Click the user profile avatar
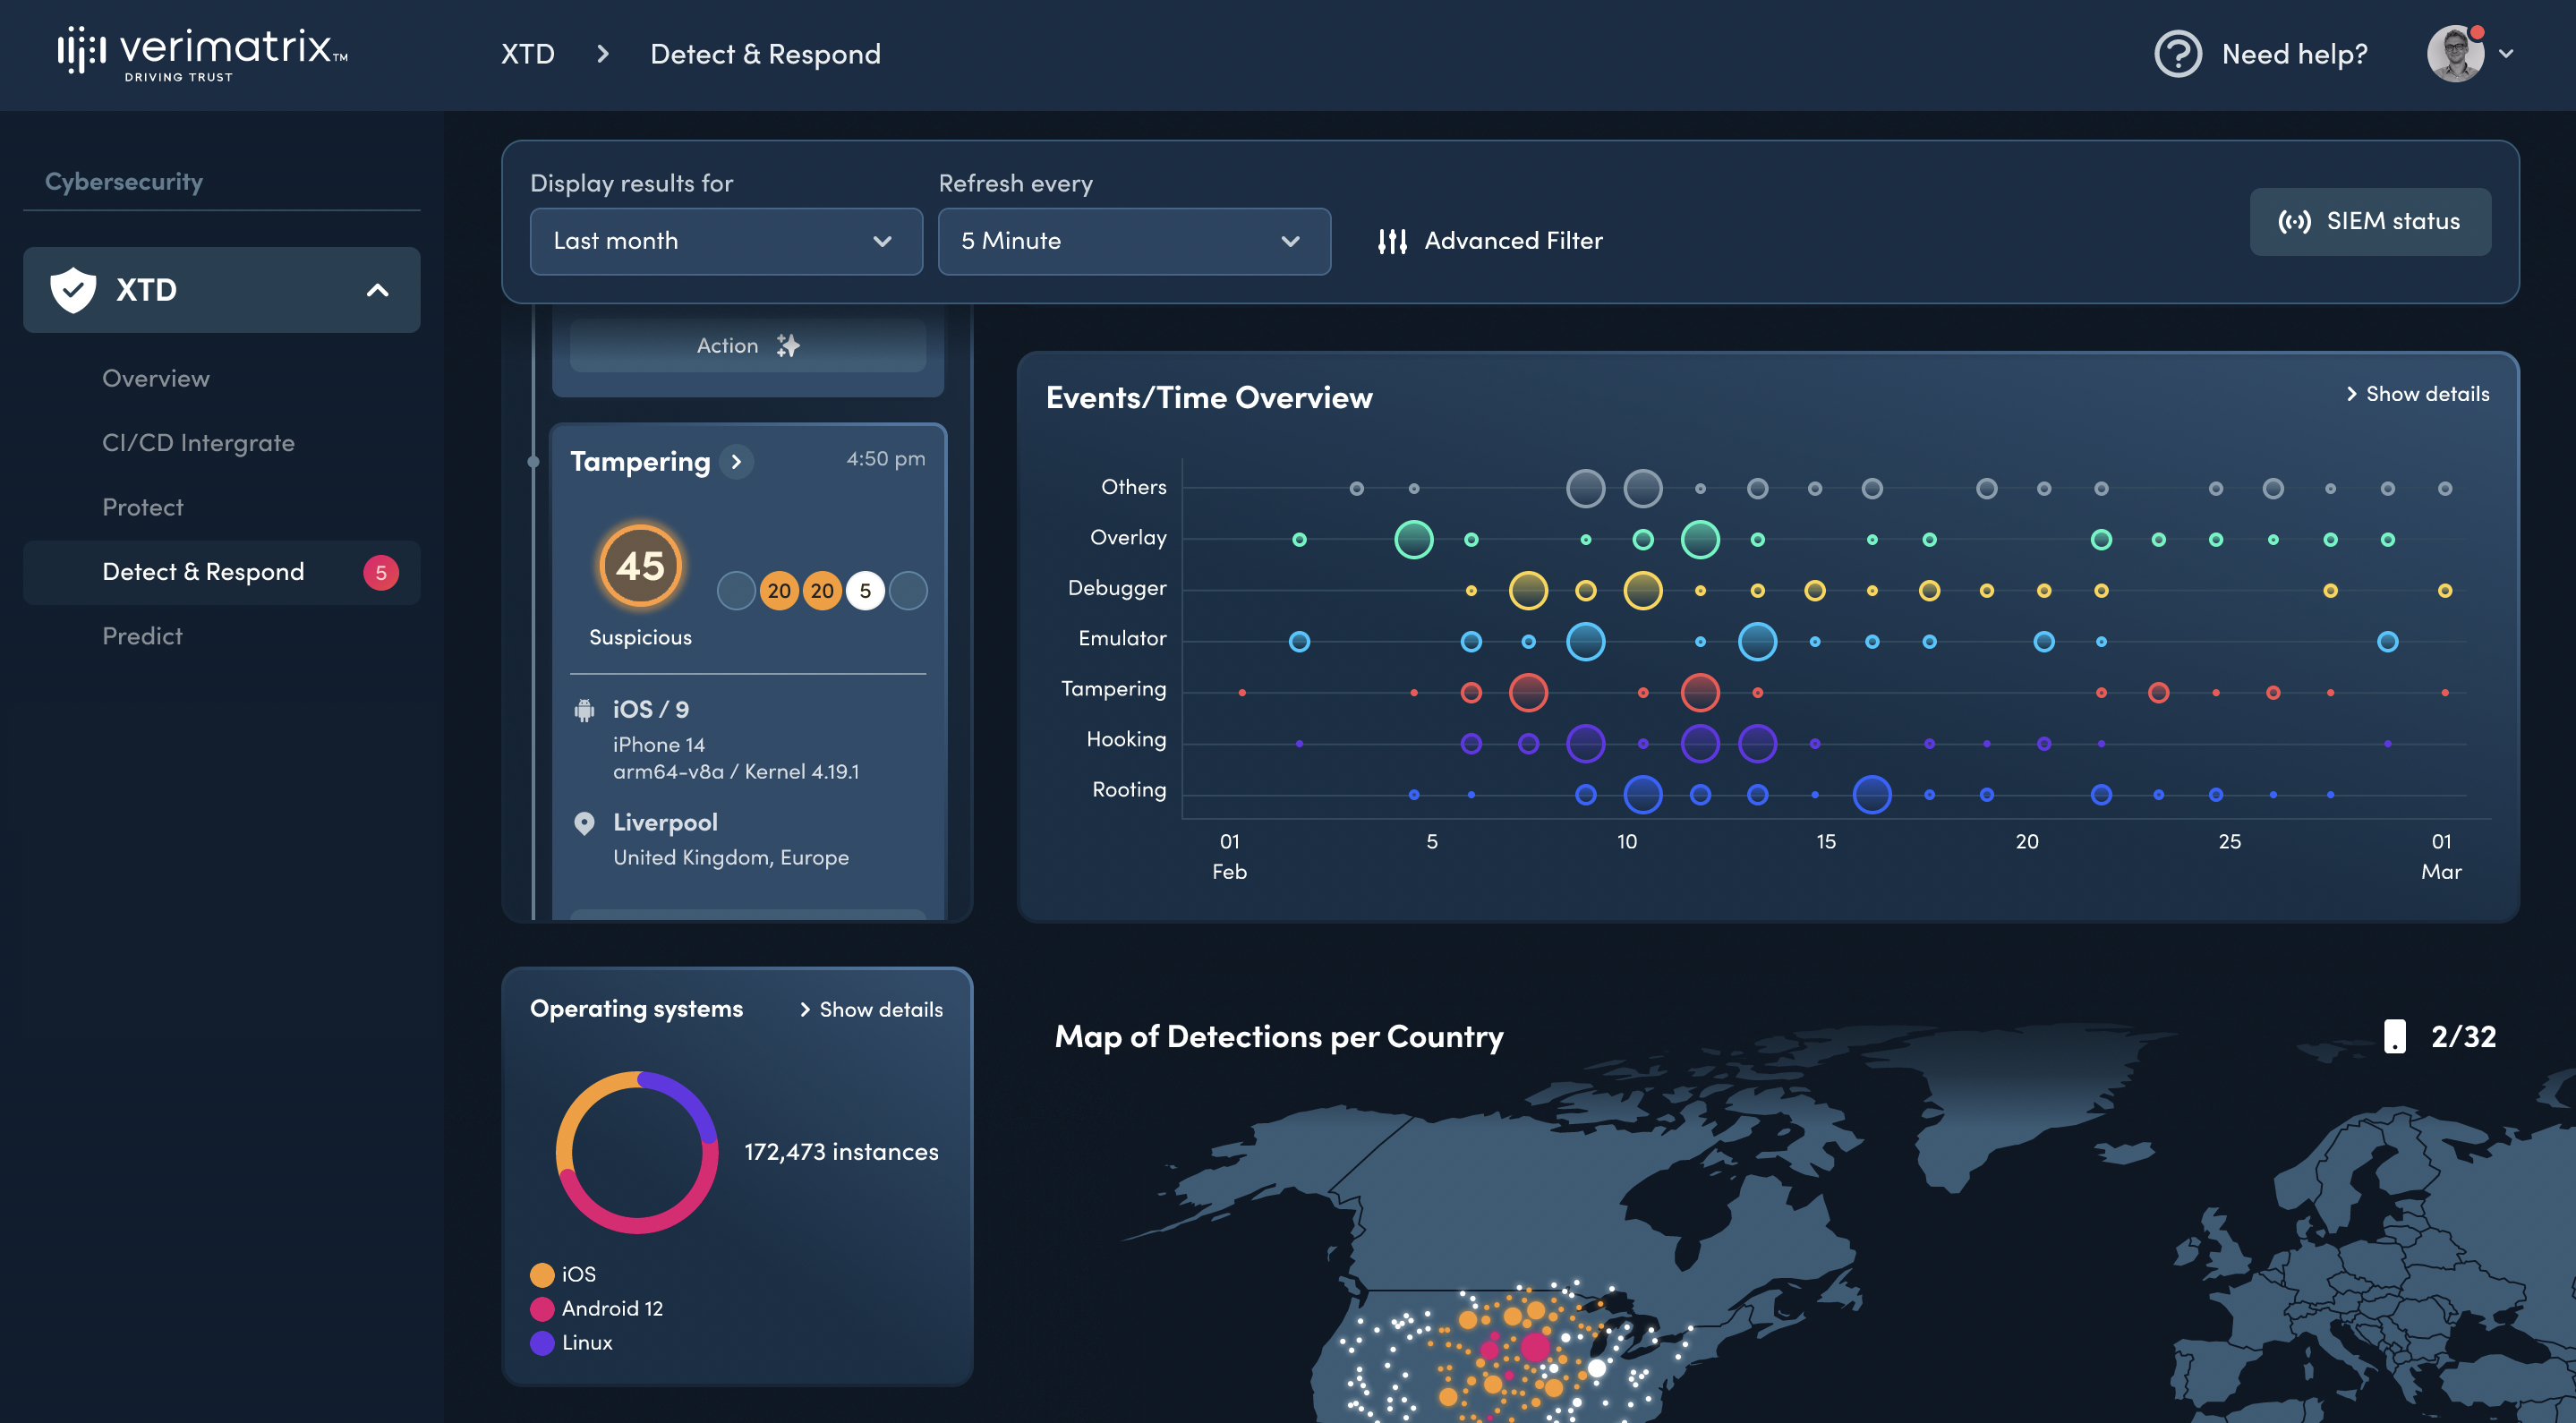Image resolution: width=2576 pixels, height=1423 pixels. [2455, 53]
